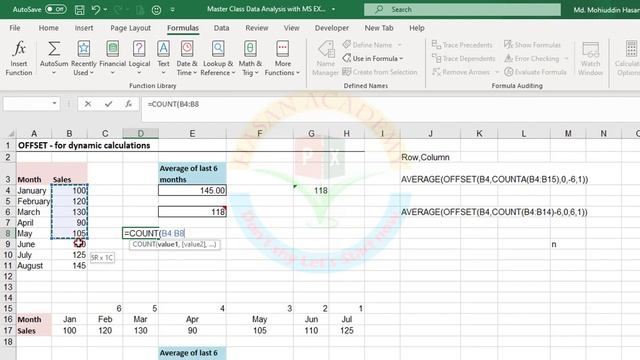The height and width of the screenshot is (360, 640).
Task: Click in the formula bar text =COUNT(B4:B8
Action: [173, 104]
